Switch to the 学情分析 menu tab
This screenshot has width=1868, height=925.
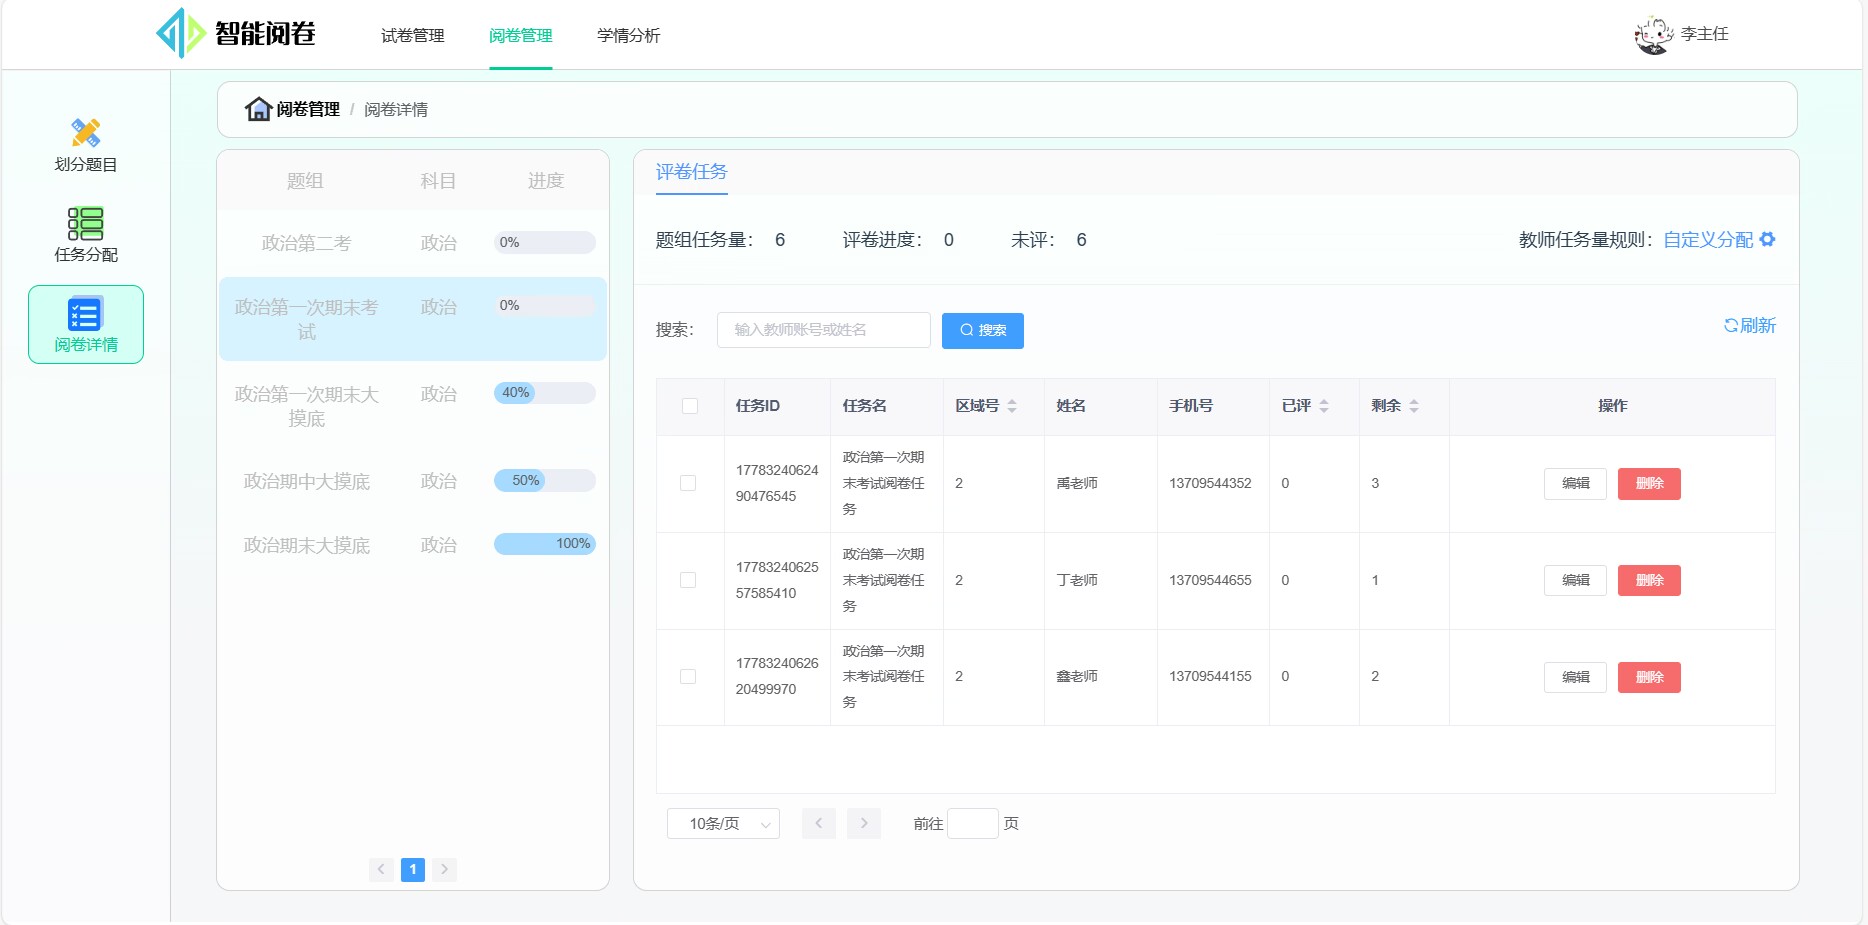pos(628,35)
